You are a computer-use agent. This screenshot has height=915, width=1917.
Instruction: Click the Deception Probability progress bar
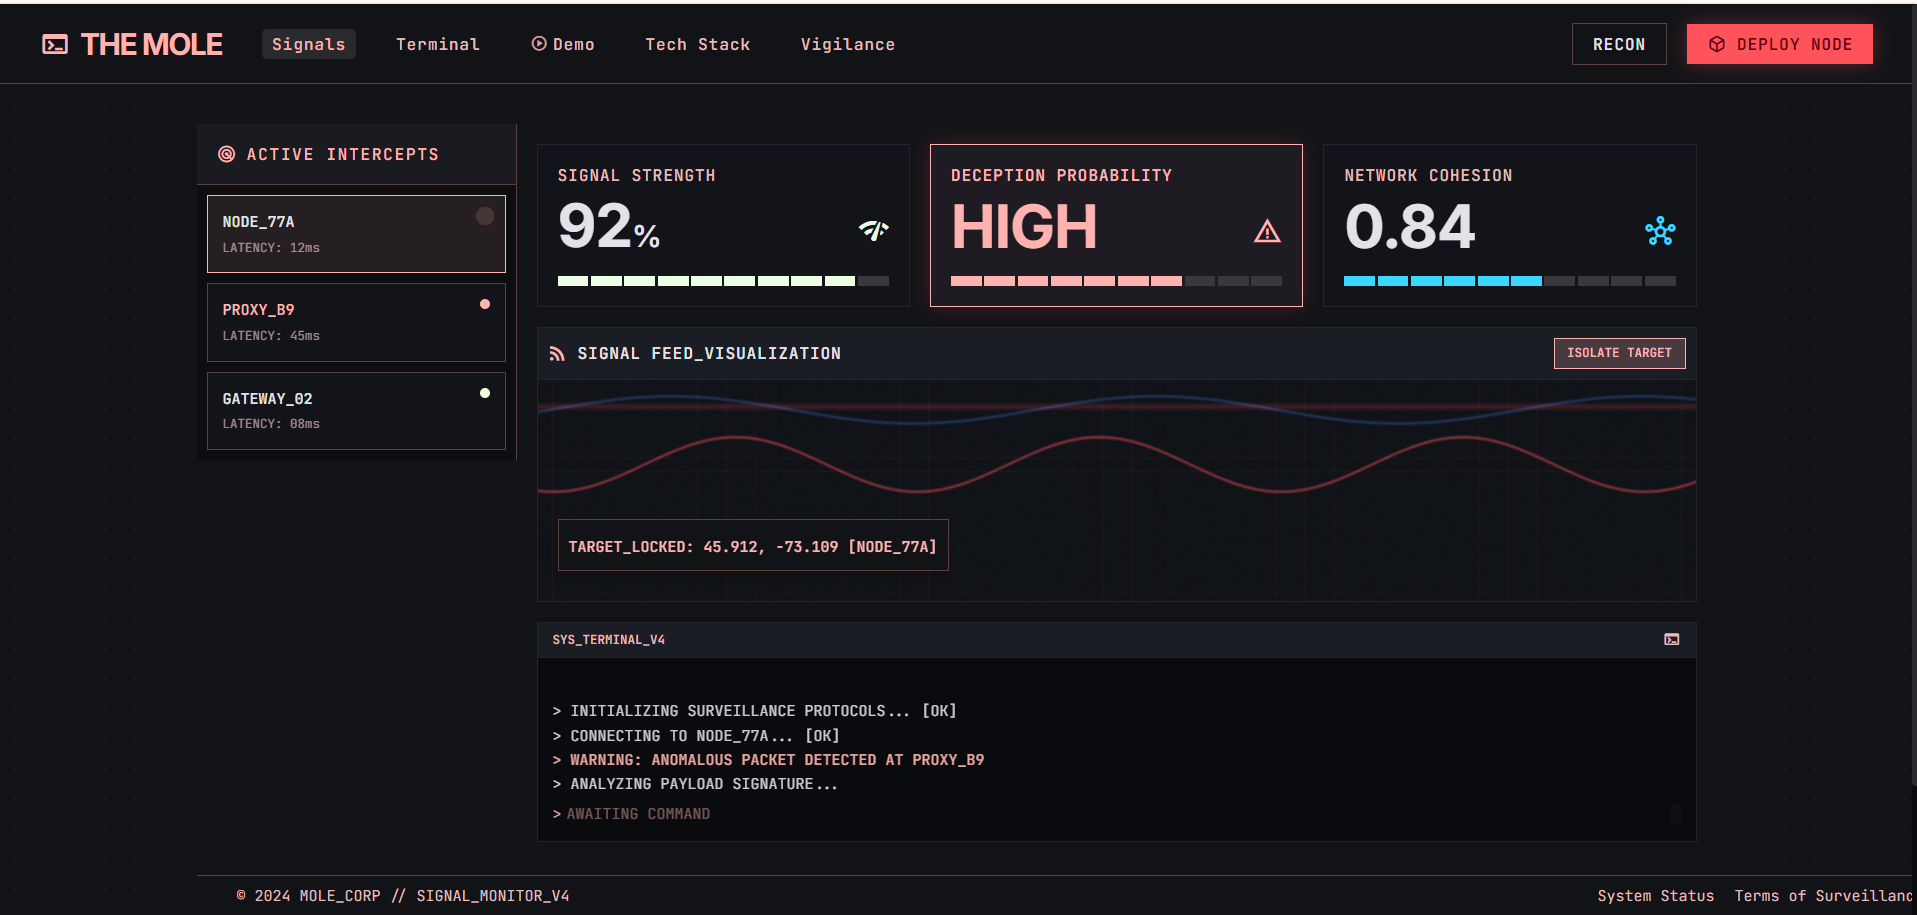coord(1116,281)
